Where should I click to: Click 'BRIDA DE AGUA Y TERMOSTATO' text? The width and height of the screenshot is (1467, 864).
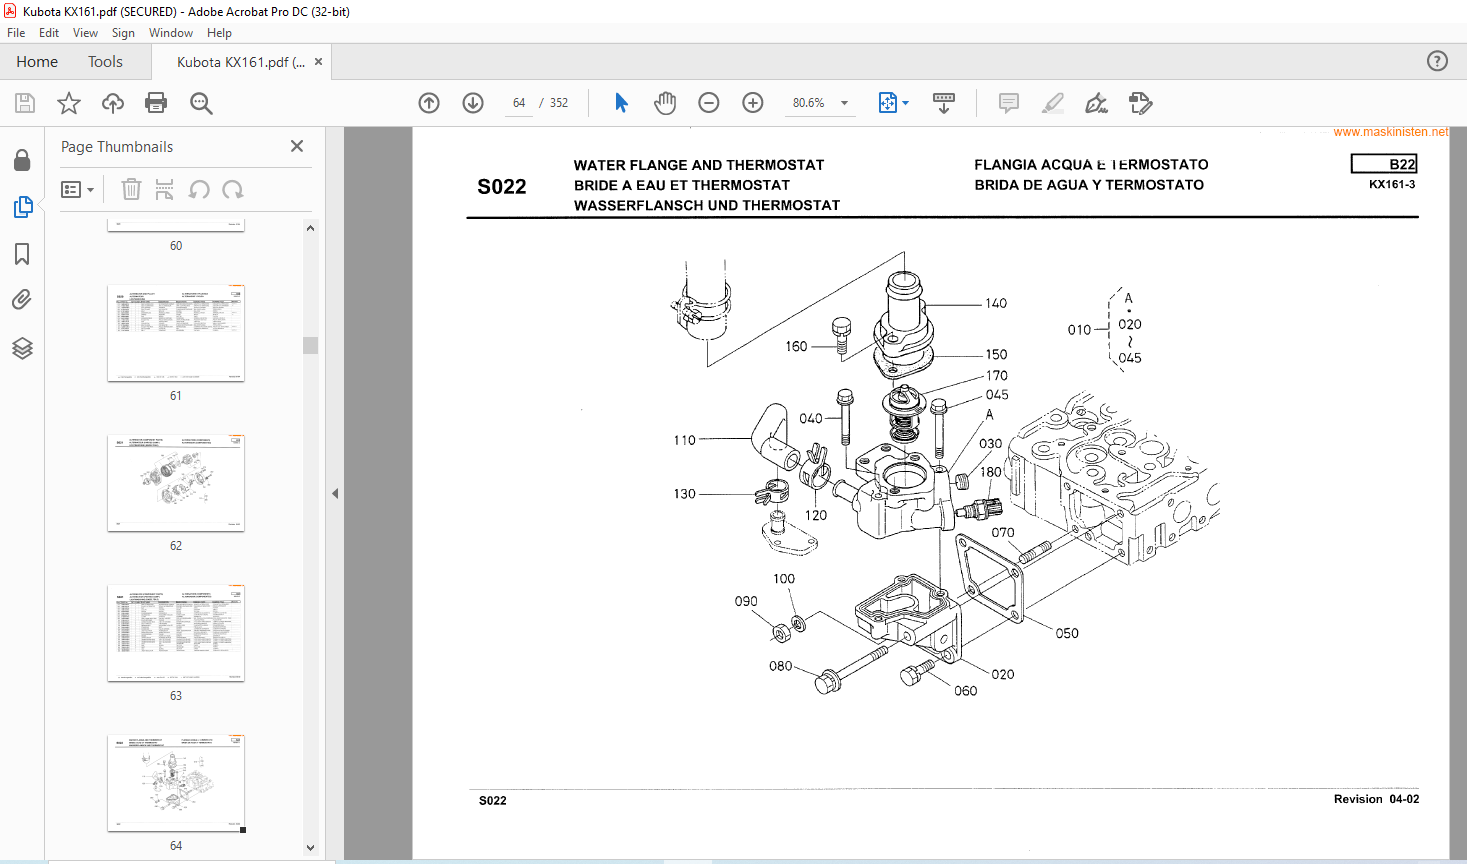(1089, 185)
